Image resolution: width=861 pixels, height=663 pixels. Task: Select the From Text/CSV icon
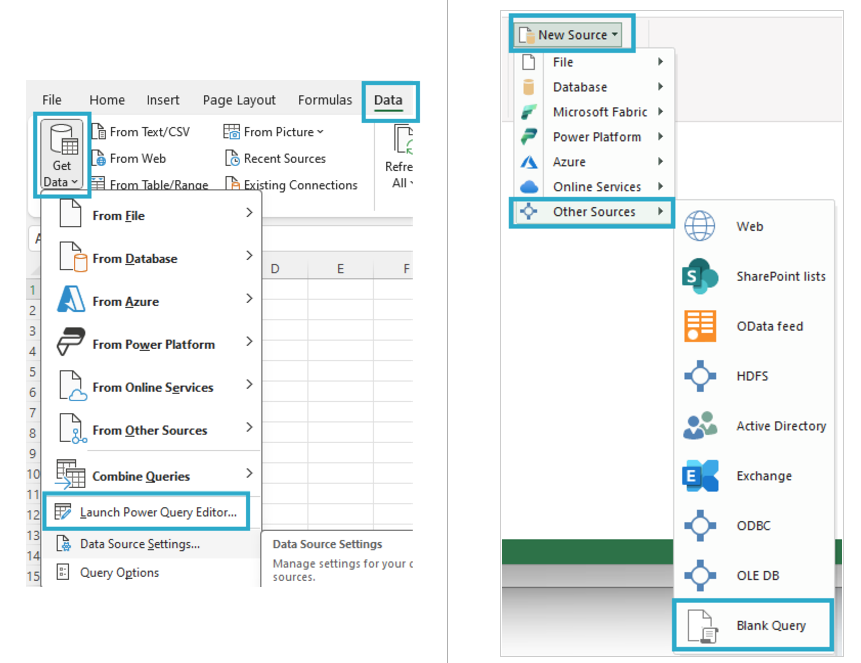tap(99, 132)
